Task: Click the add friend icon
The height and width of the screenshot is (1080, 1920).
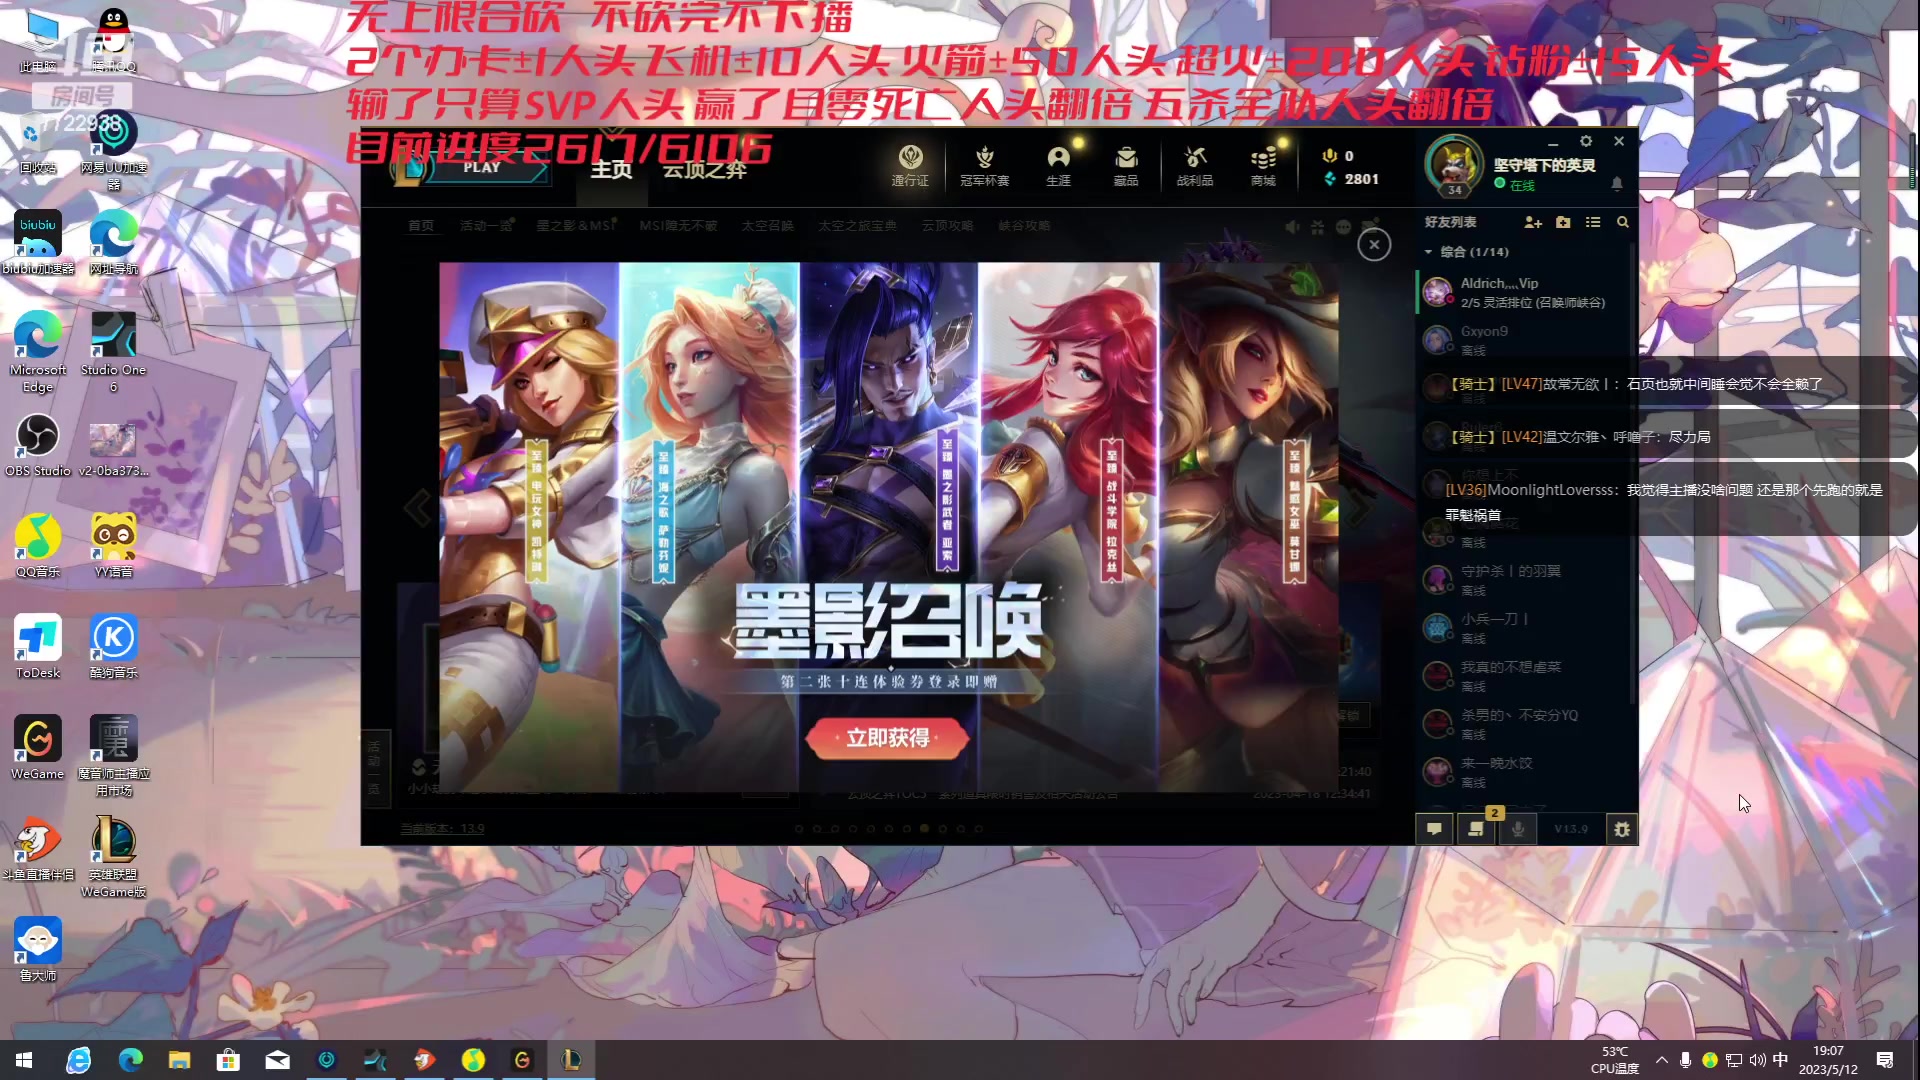Action: [x=1532, y=222]
